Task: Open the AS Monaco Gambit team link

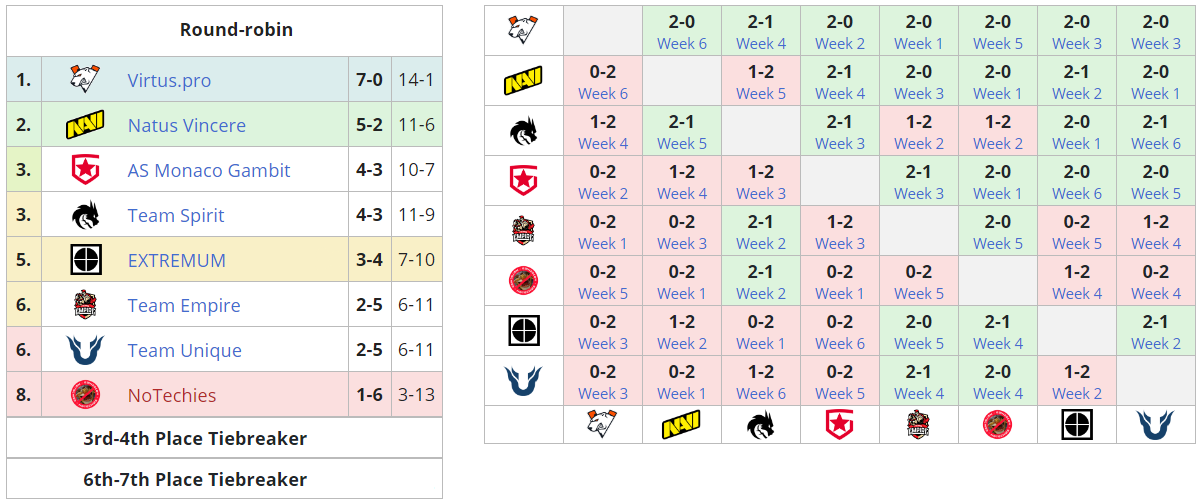Action: coord(208,171)
